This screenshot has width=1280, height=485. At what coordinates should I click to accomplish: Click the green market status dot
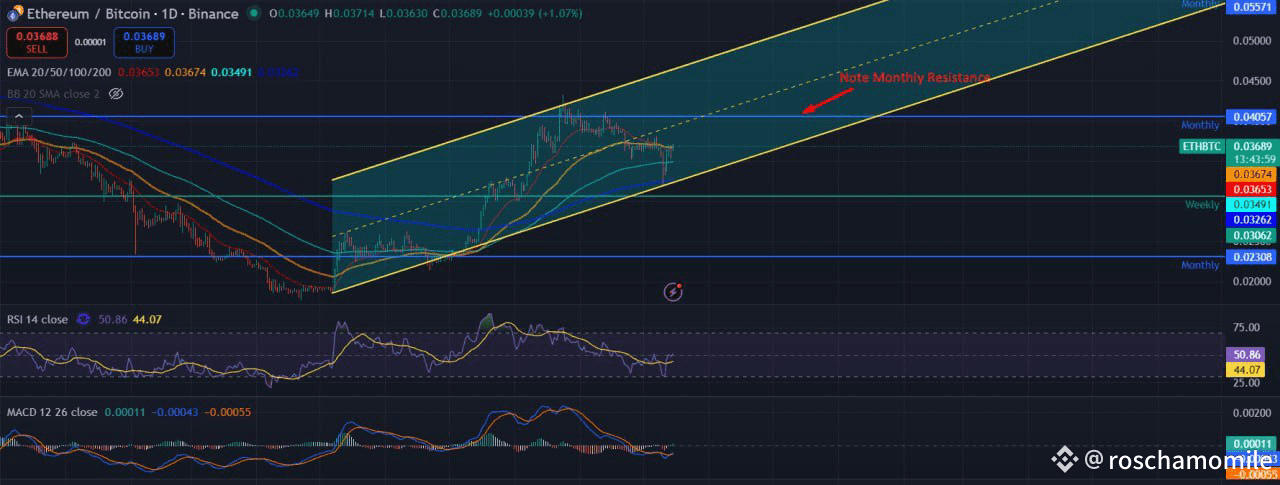(255, 14)
